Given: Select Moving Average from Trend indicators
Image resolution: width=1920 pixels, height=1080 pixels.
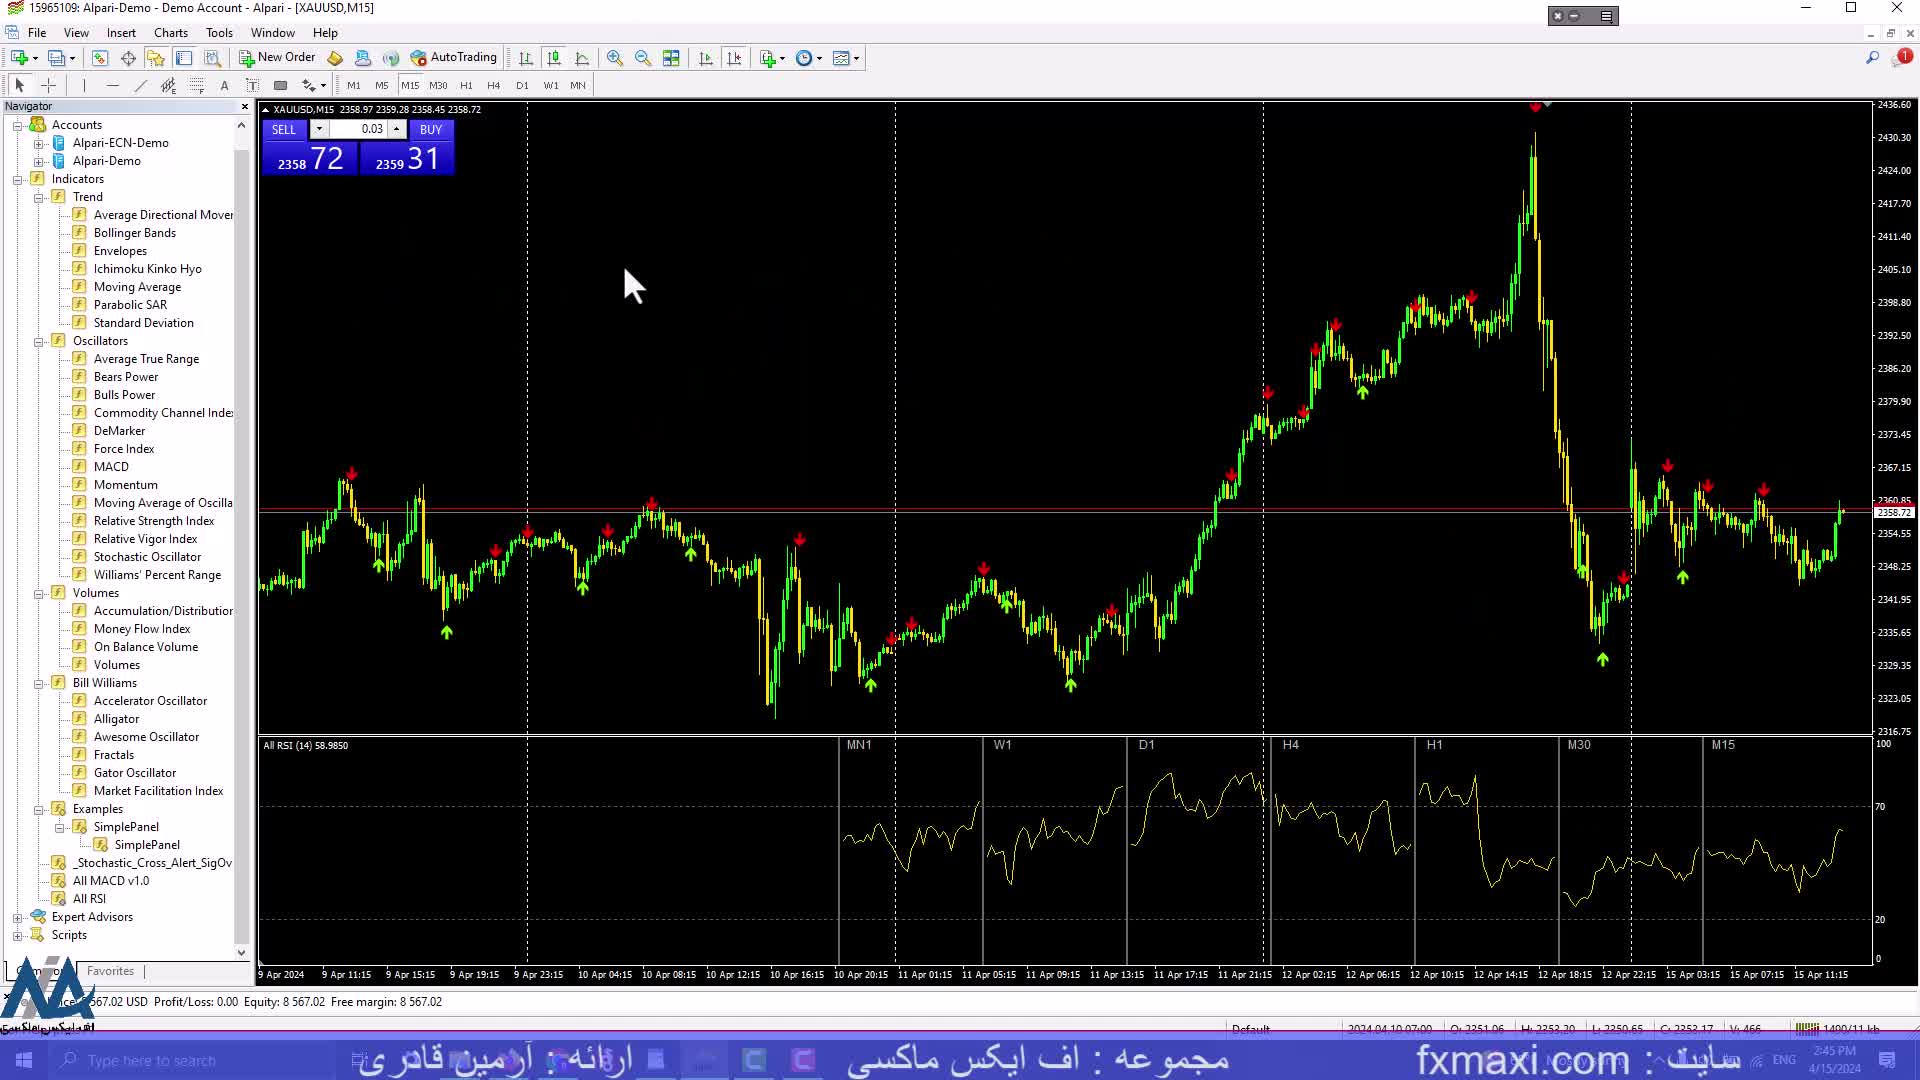Looking at the screenshot, I should pos(136,286).
